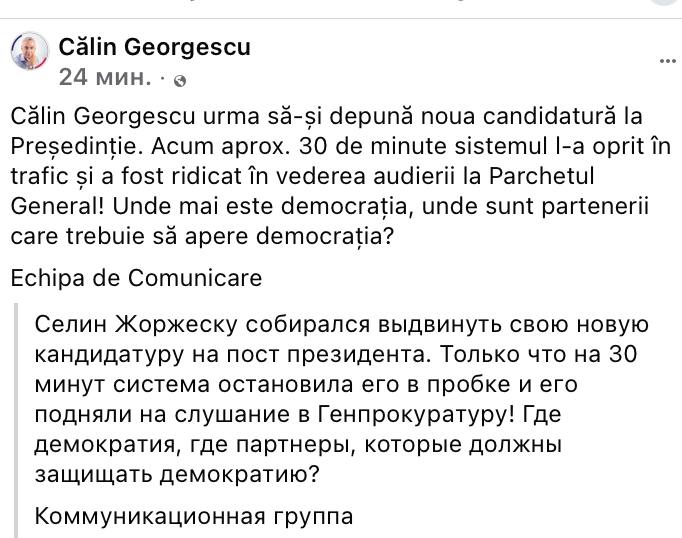Click the '24 мин.' post timestamp
The width and height of the screenshot is (682, 538).
[x=105, y=77]
